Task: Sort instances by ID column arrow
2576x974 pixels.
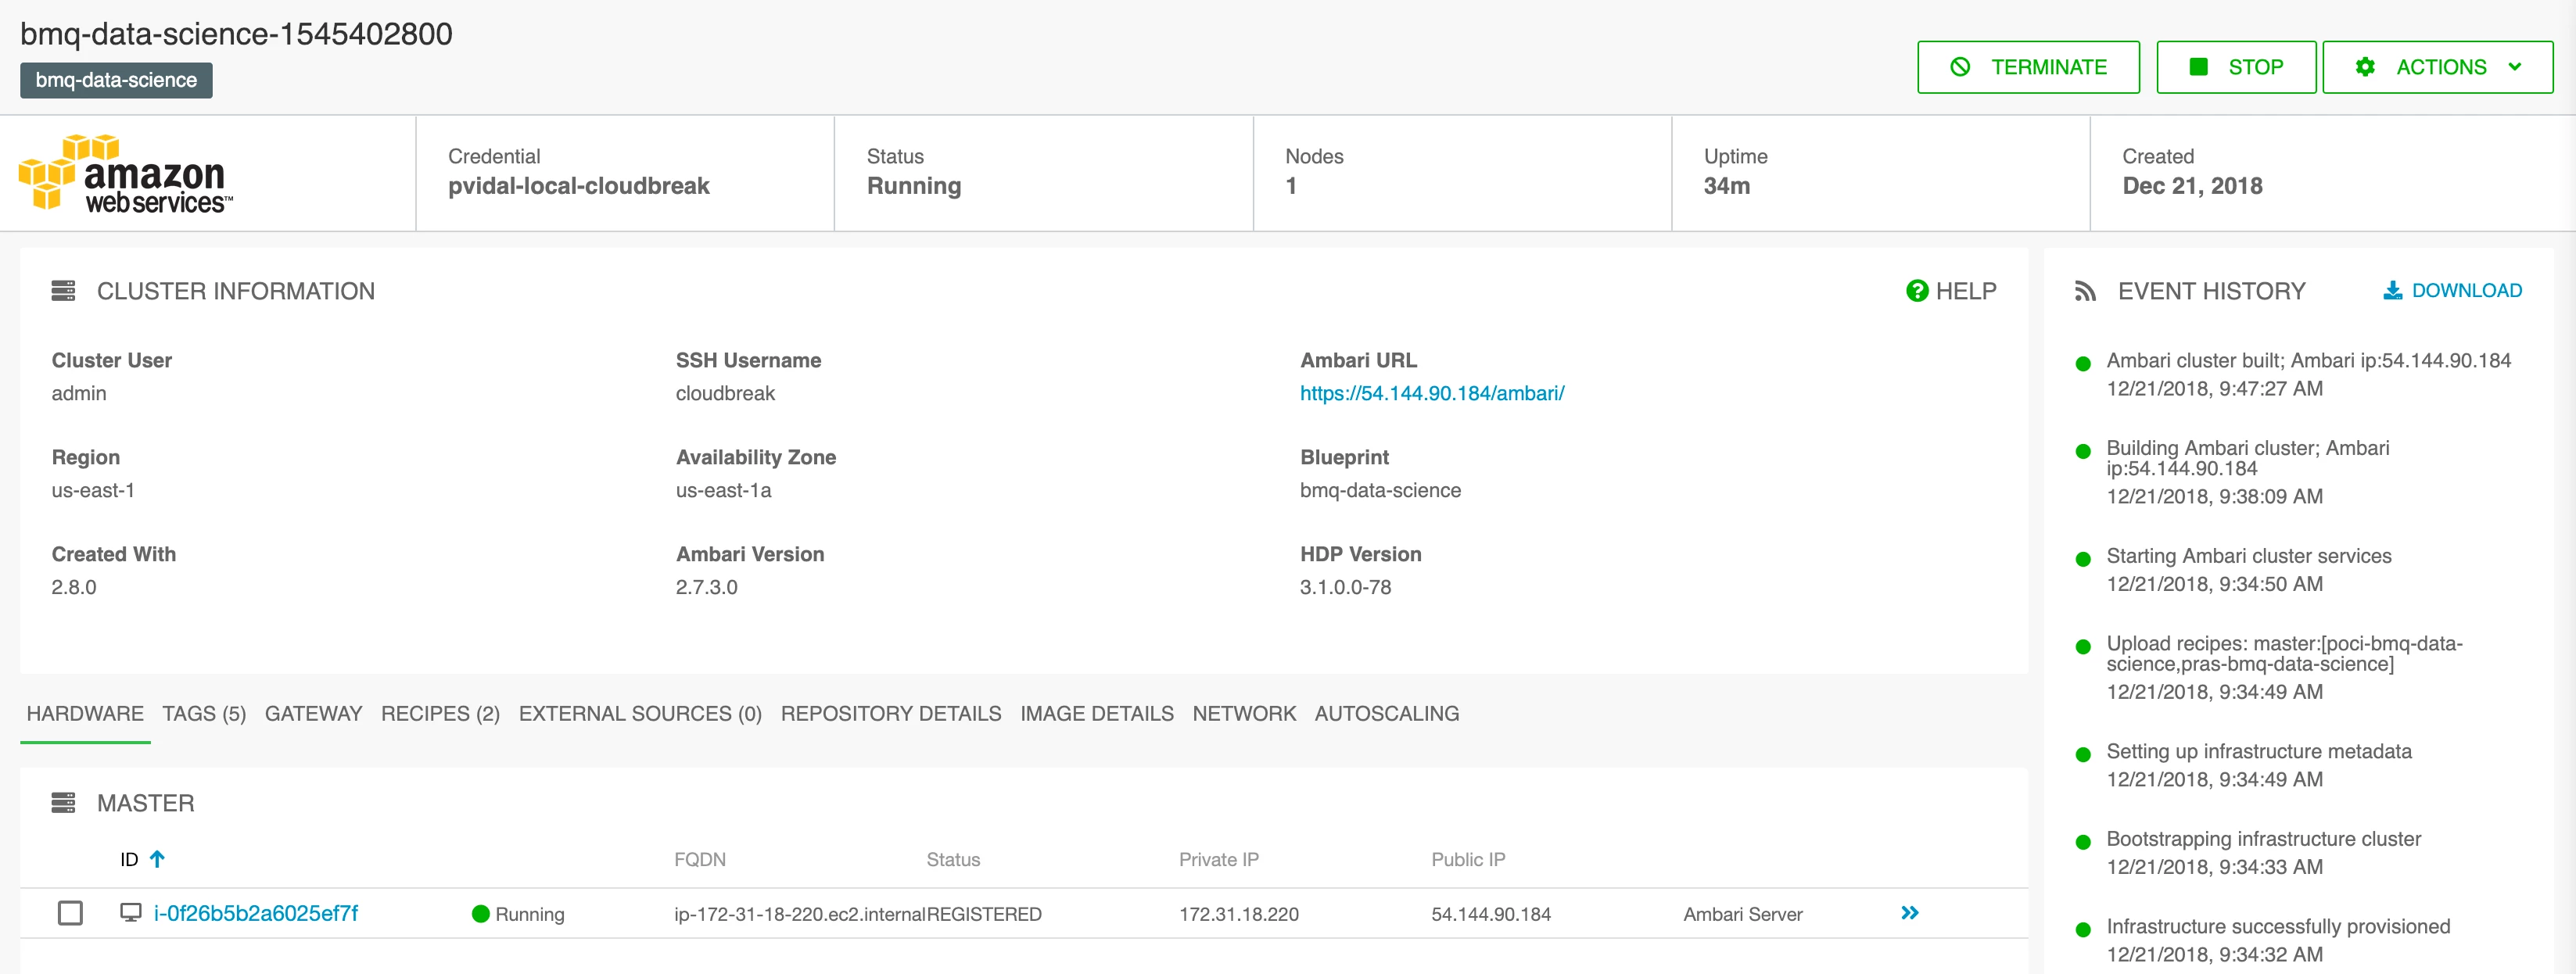Action: pos(157,859)
